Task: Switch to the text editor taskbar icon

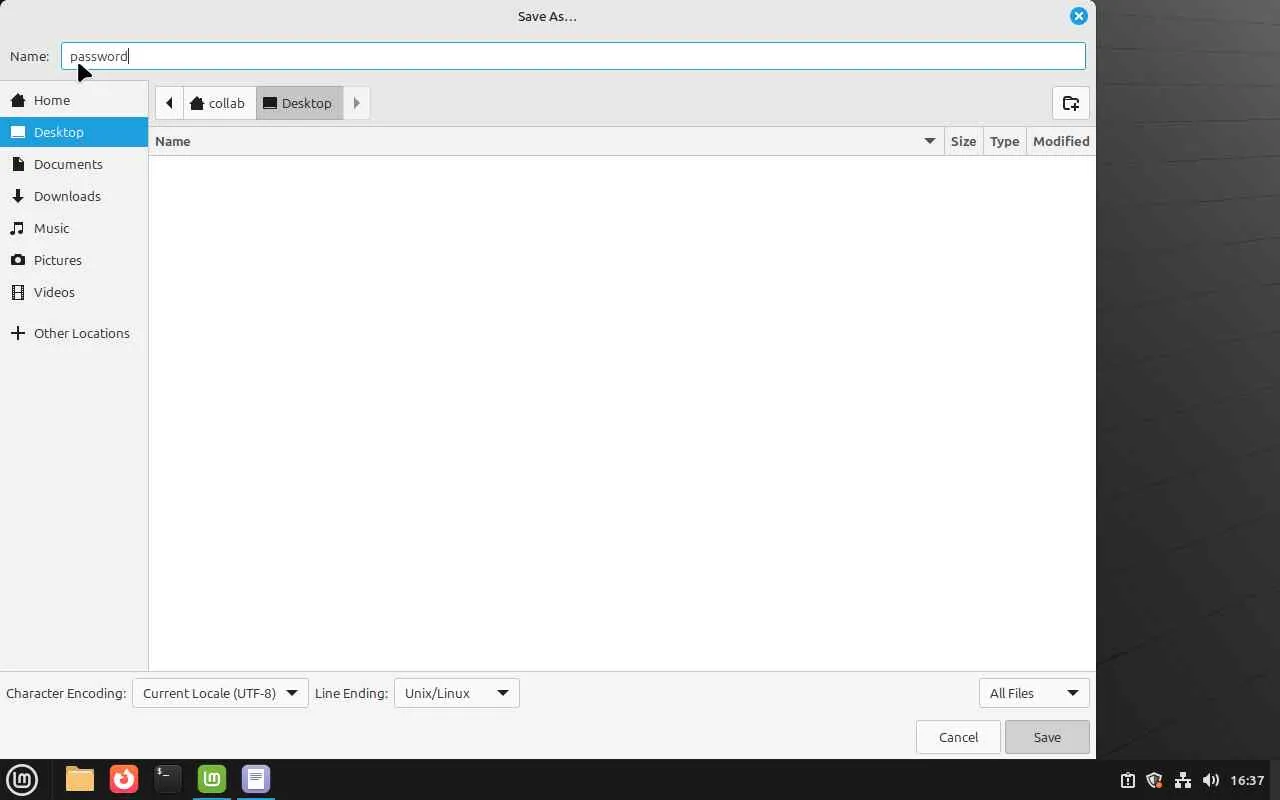Action: click(256, 778)
